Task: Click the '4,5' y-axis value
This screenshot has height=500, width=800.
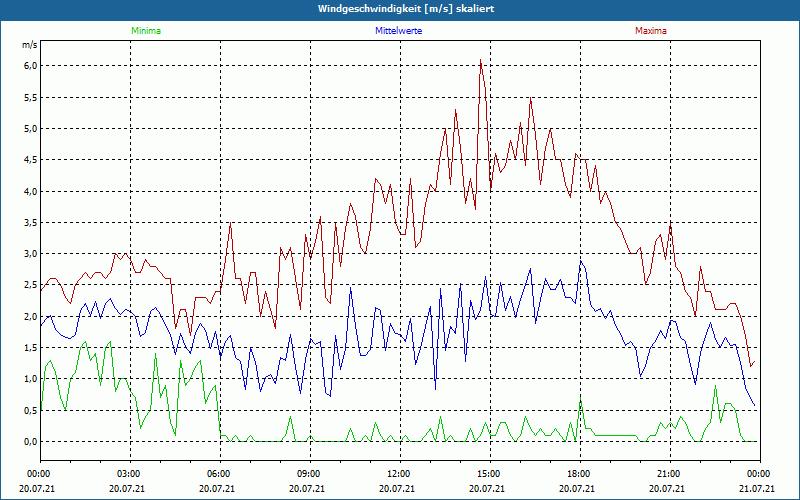Action: click(x=31, y=160)
